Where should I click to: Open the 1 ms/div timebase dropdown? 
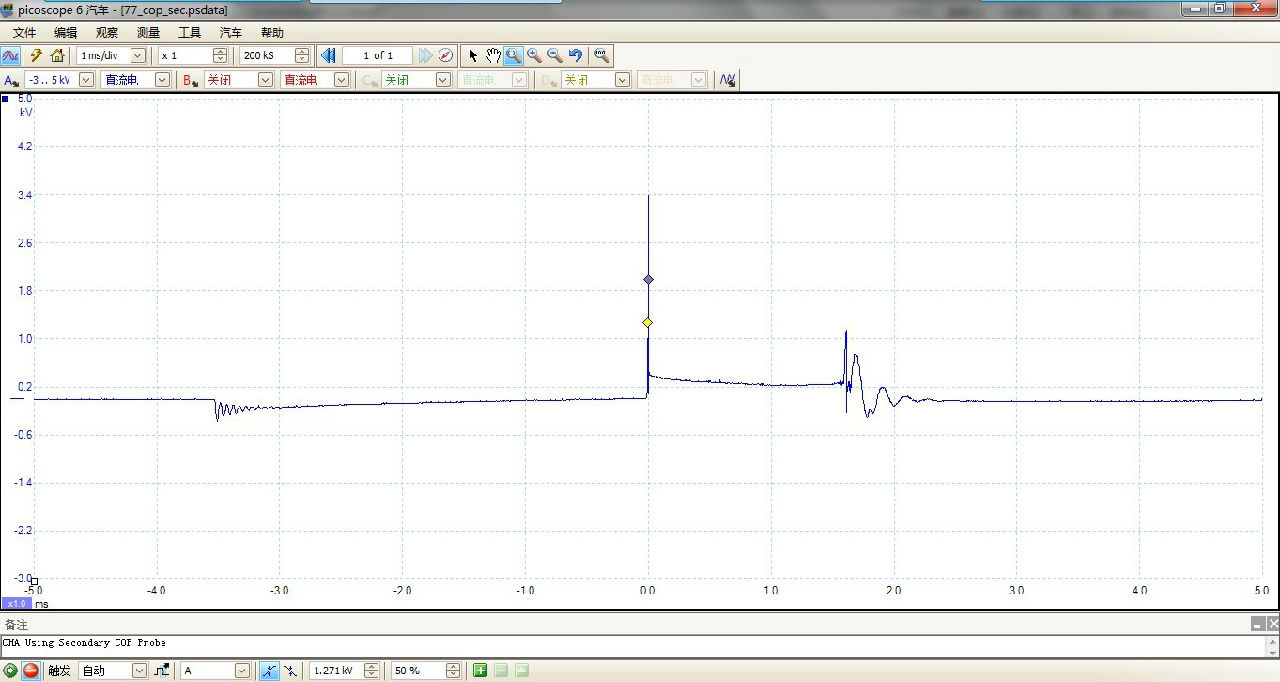(138, 56)
